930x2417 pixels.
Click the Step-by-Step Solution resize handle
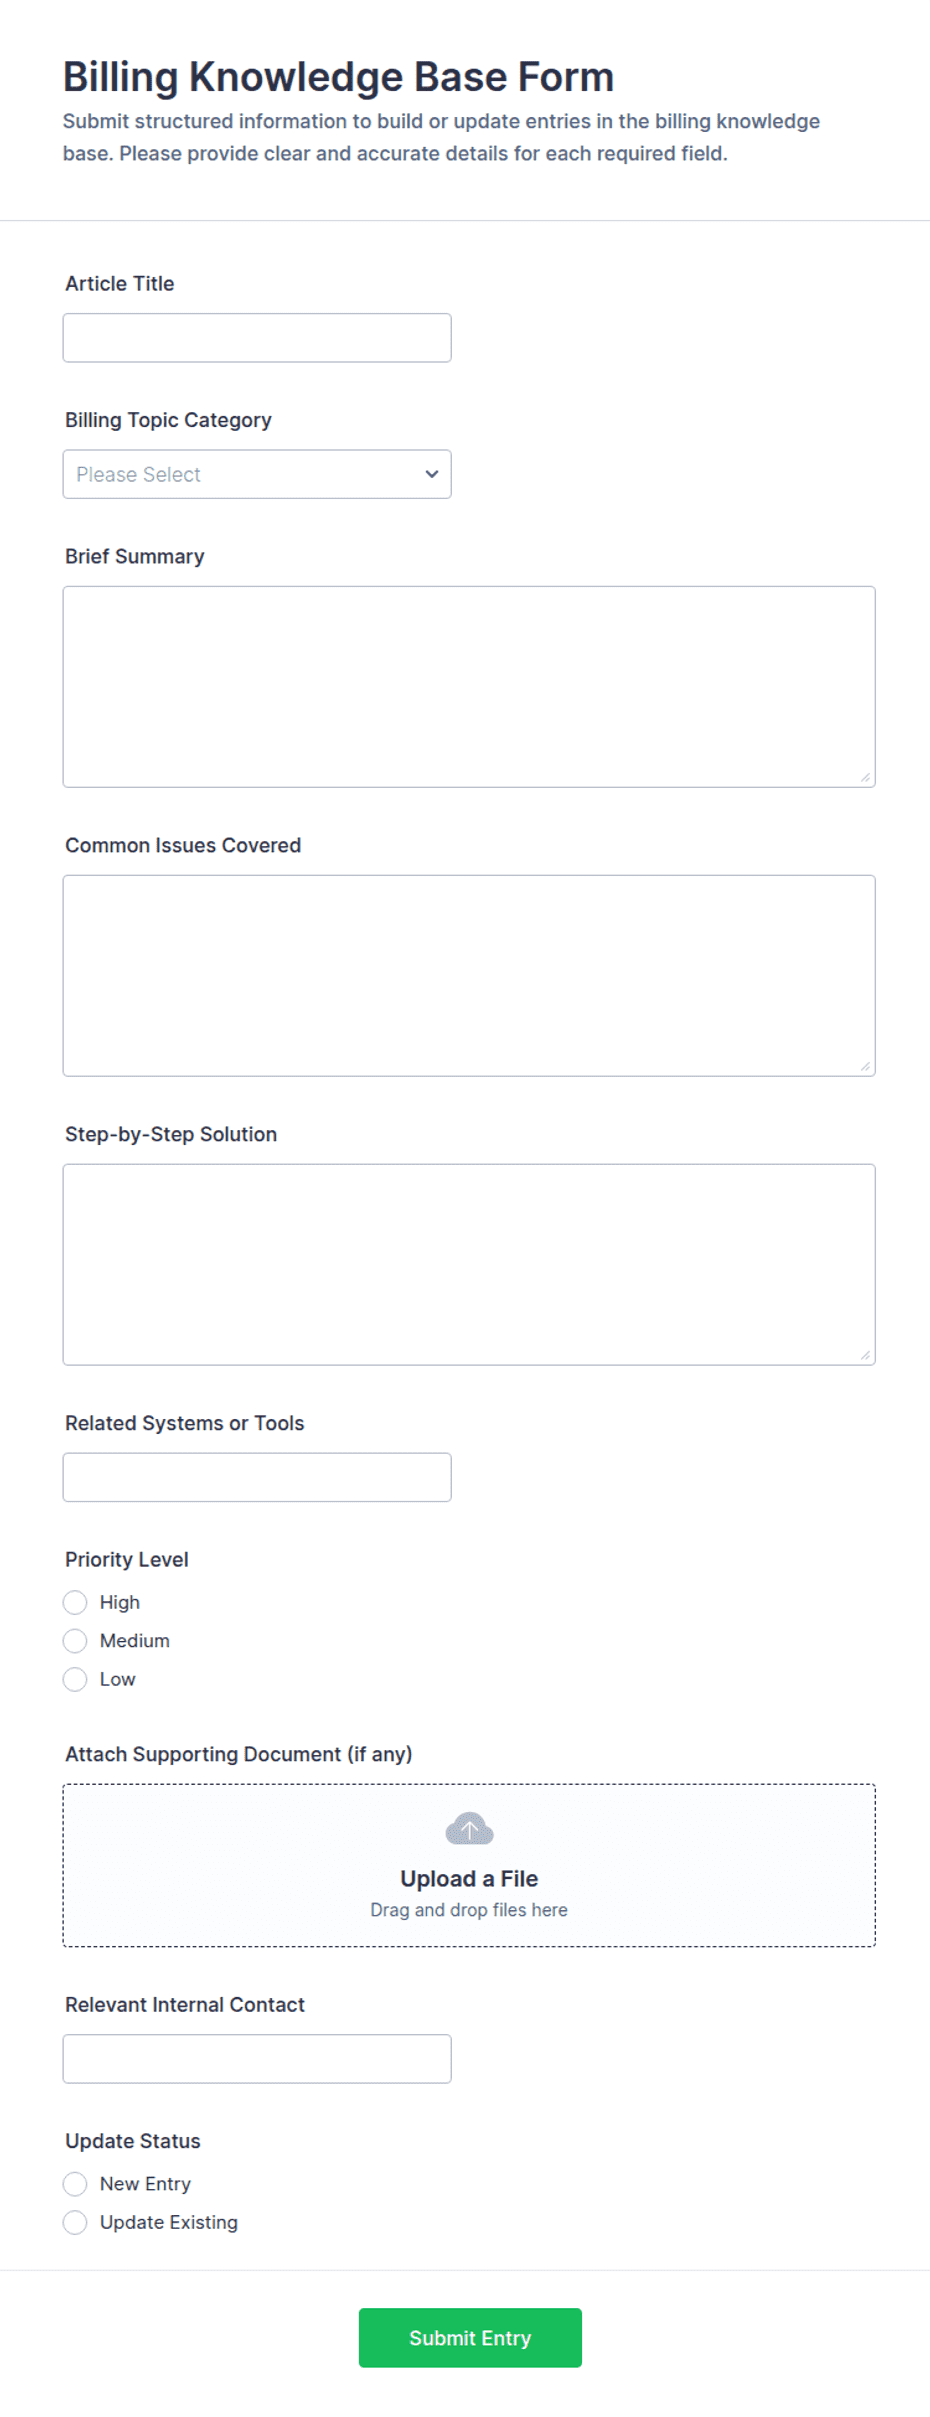pyautogui.click(x=865, y=1355)
